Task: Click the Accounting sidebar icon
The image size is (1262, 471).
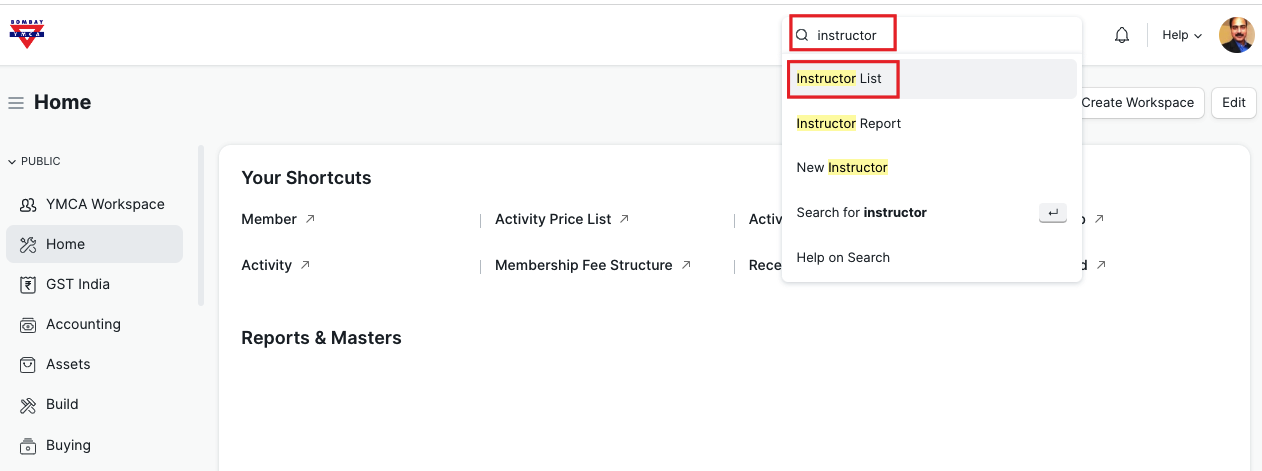Action: click(28, 324)
